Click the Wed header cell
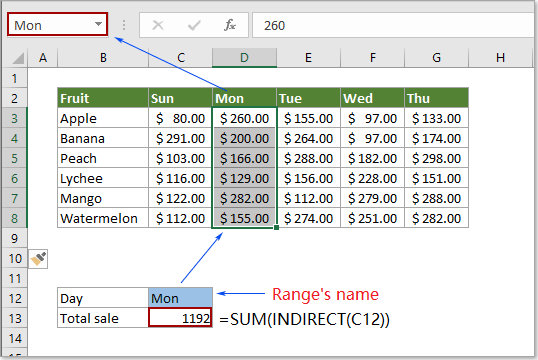This screenshot has width=538, height=360. (373, 98)
